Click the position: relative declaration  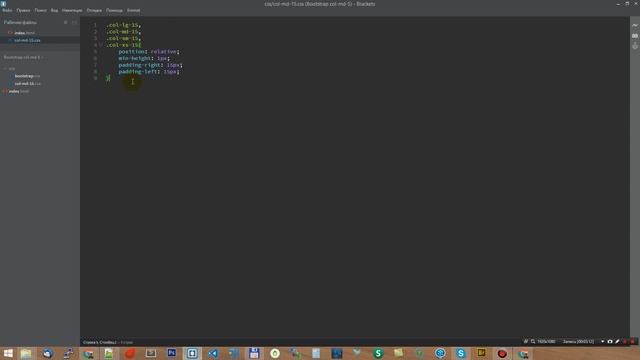coord(149,52)
